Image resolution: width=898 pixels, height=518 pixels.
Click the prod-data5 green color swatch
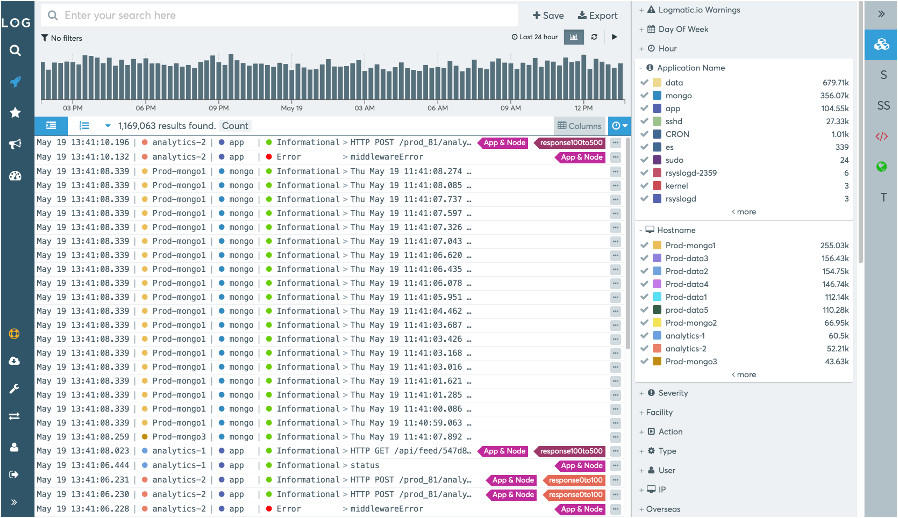657,310
